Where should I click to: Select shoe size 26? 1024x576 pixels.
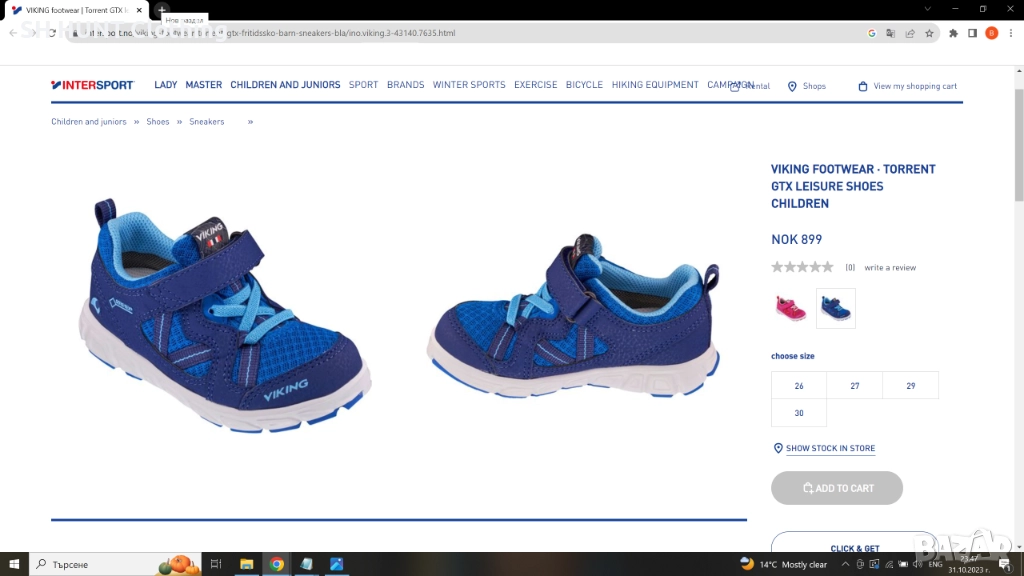pos(799,385)
